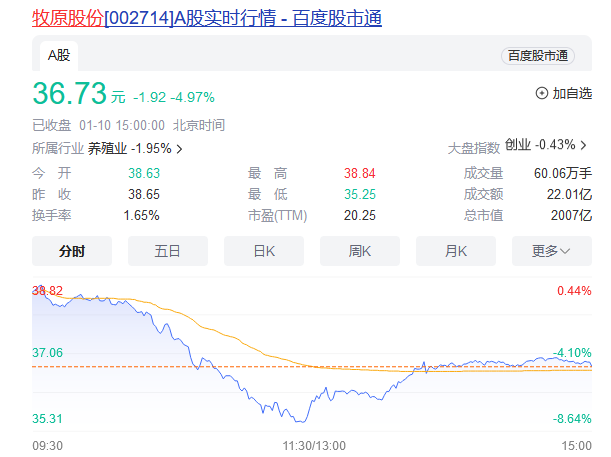Click the 所属行业 label
This screenshot has height=457, width=611.
pyautogui.click(x=58, y=148)
